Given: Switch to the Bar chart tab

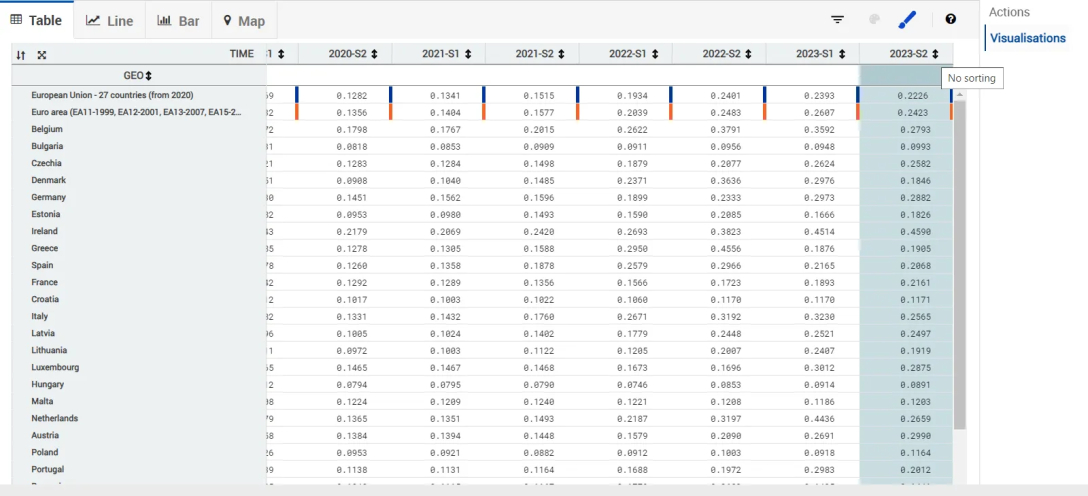Looking at the screenshot, I should coord(179,21).
